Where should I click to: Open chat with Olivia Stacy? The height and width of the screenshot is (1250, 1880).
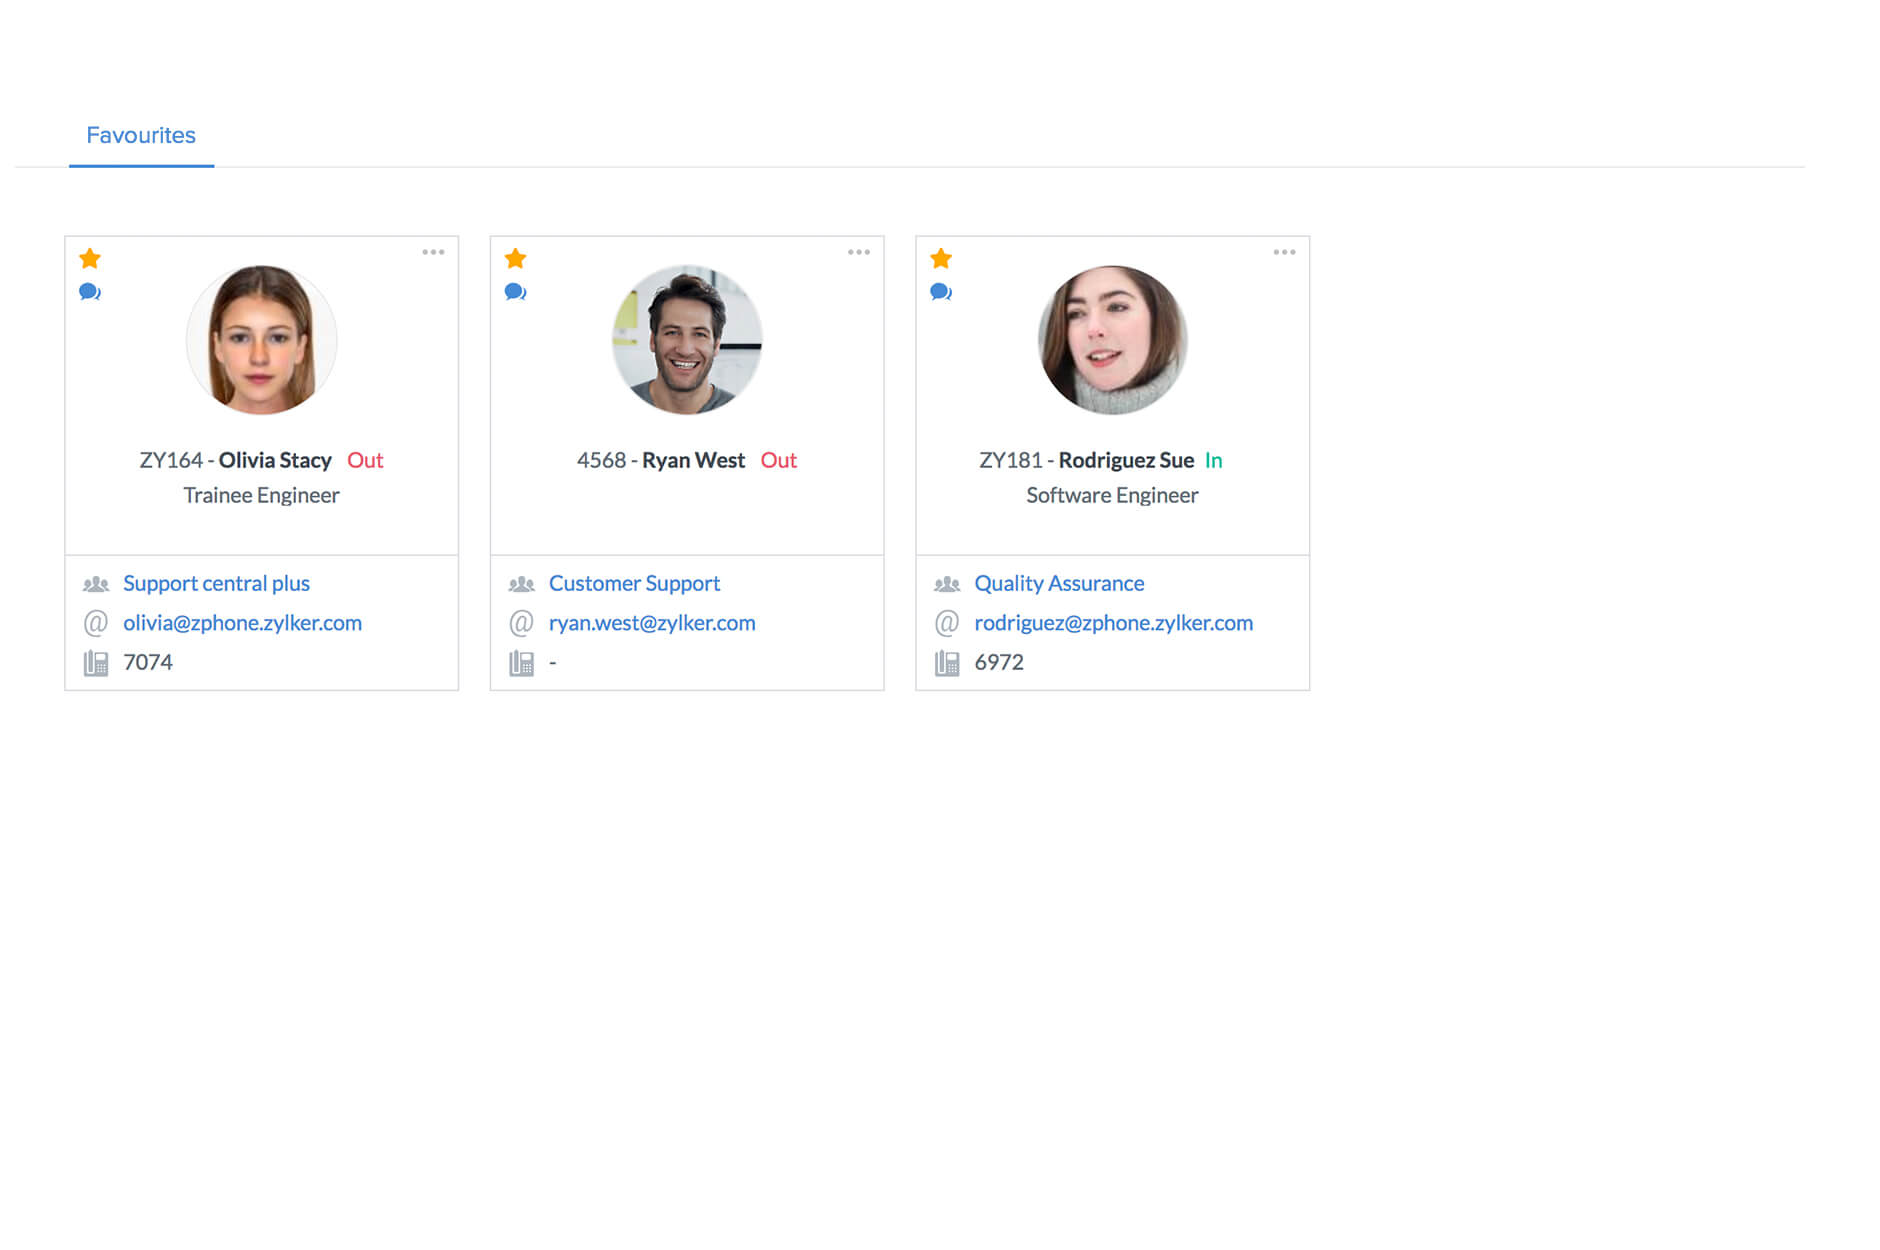pyautogui.click(x=90, y=291)
